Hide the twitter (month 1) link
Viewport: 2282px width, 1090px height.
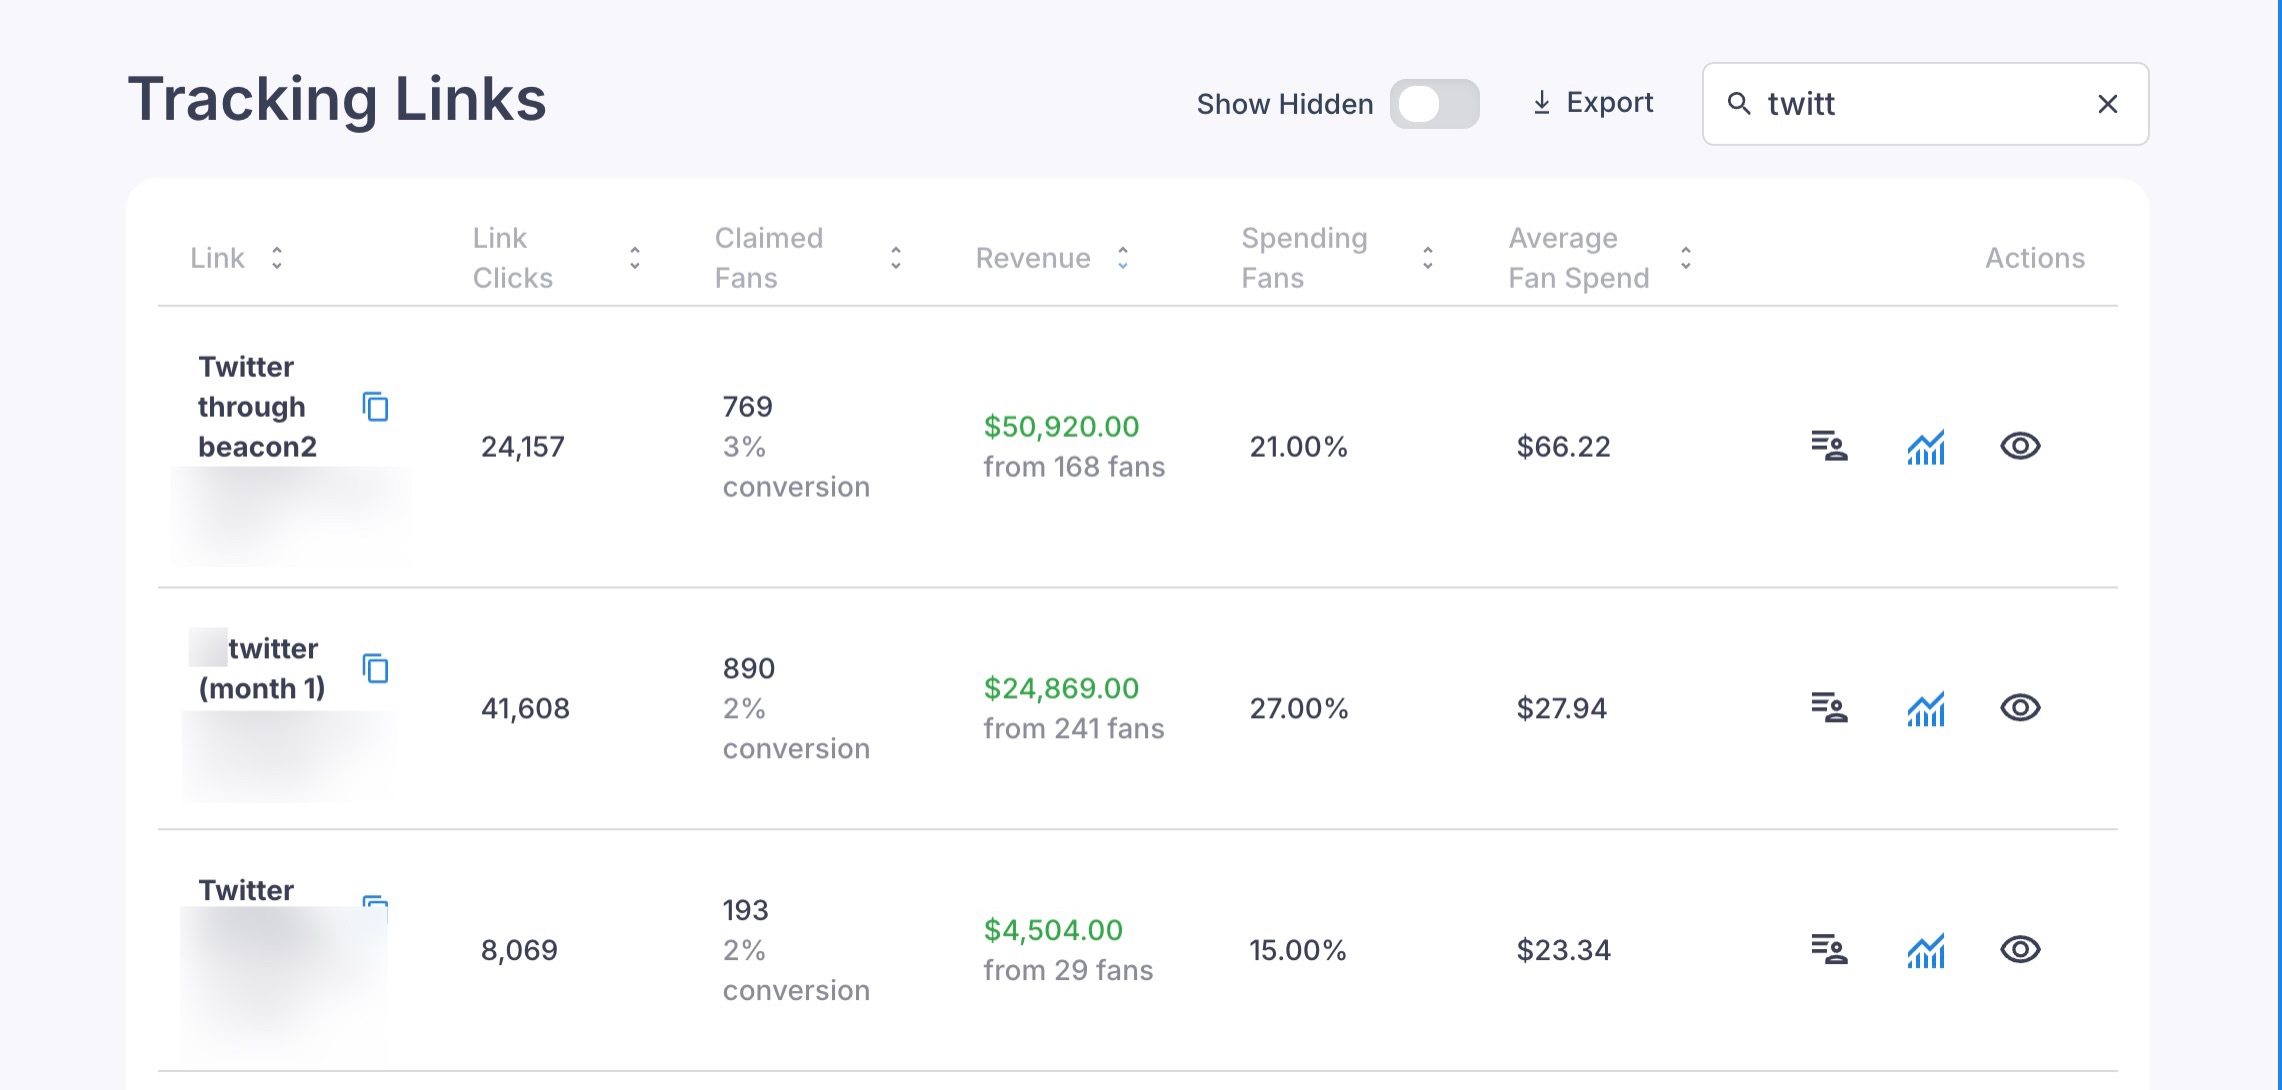point(2020,708)
